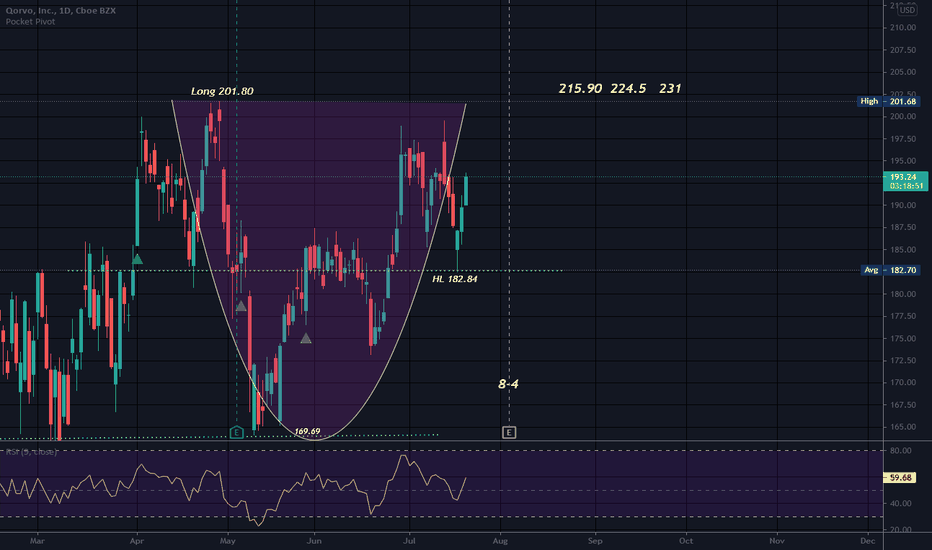
Task: Click the gray earnings 'E' marker near August
Action: pyautogui.click(x=509, y=432)
